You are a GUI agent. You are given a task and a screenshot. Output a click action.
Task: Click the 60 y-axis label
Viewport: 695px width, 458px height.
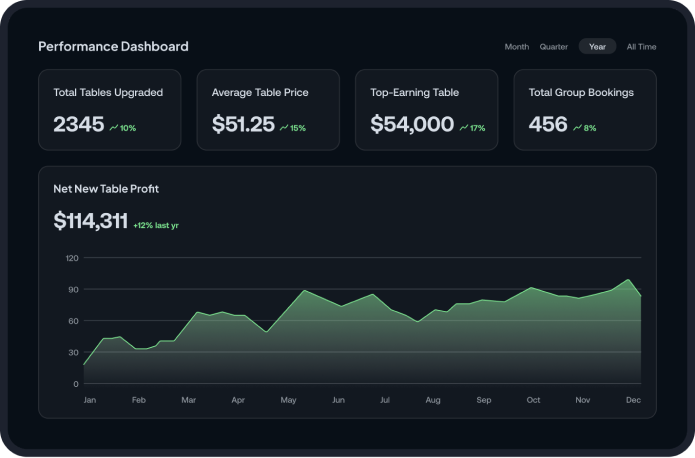point(73,321)
